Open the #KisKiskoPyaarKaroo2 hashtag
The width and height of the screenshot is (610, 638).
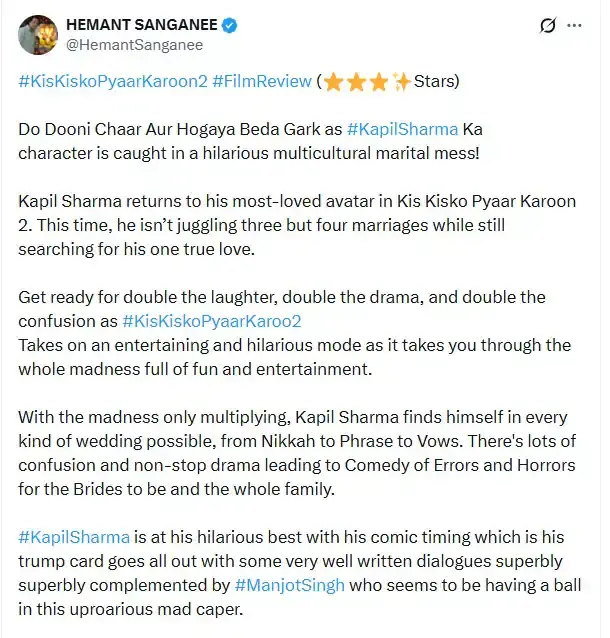211,321
